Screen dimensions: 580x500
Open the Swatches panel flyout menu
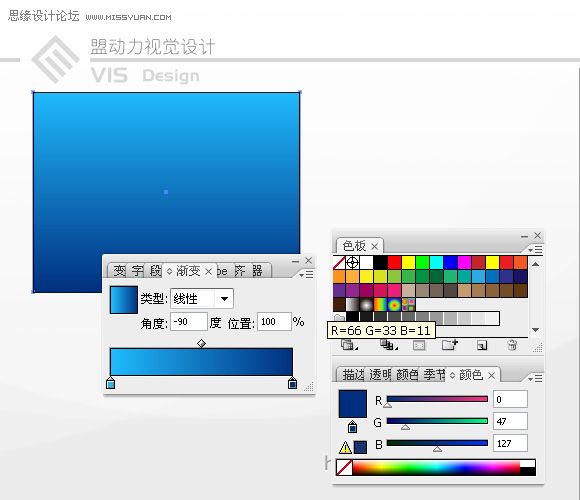click(535, 250)
